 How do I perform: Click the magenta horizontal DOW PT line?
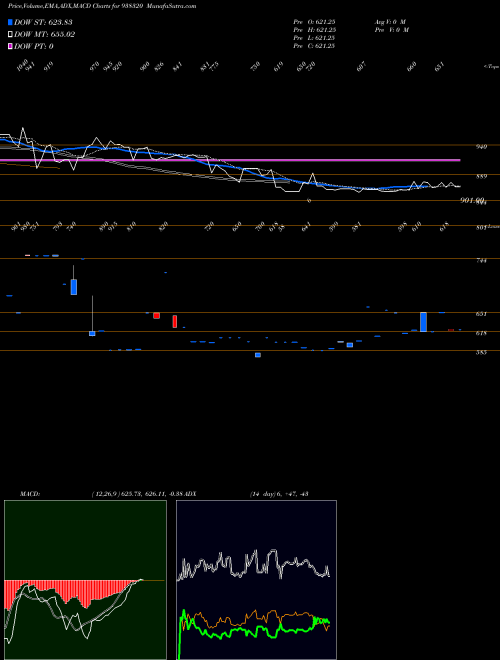pos(230,160)
